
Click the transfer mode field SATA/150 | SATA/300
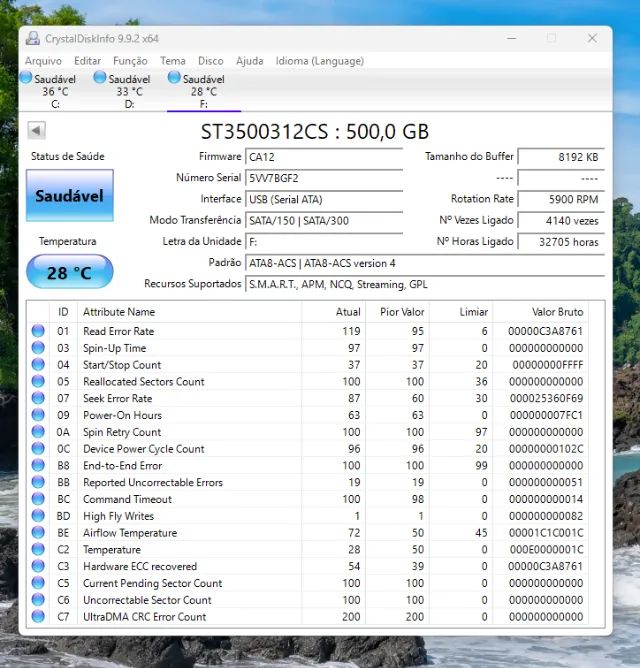pyautogui.click(x=324, y=221)
